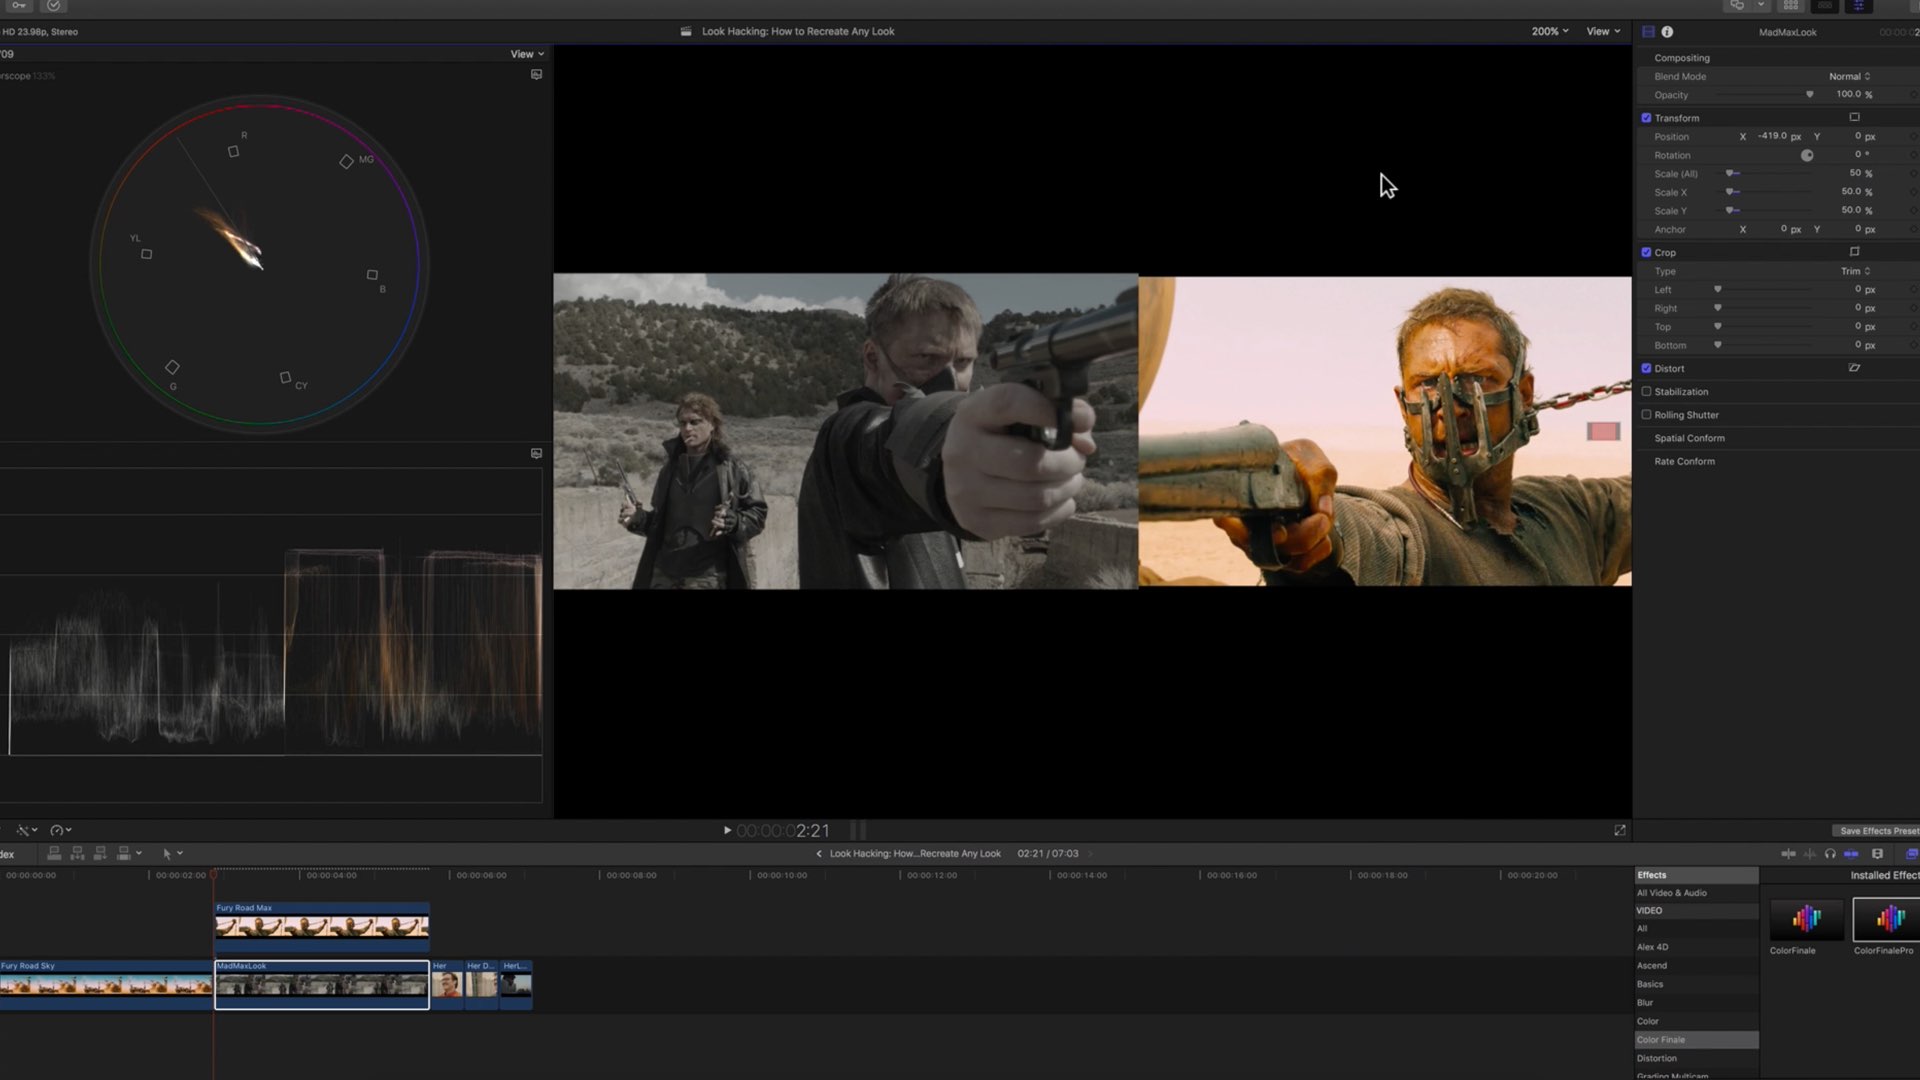Click the background tasks checkmark icon
Image resolution: width=1920 pixels, height=1080 pixels.
coord(53,6)
